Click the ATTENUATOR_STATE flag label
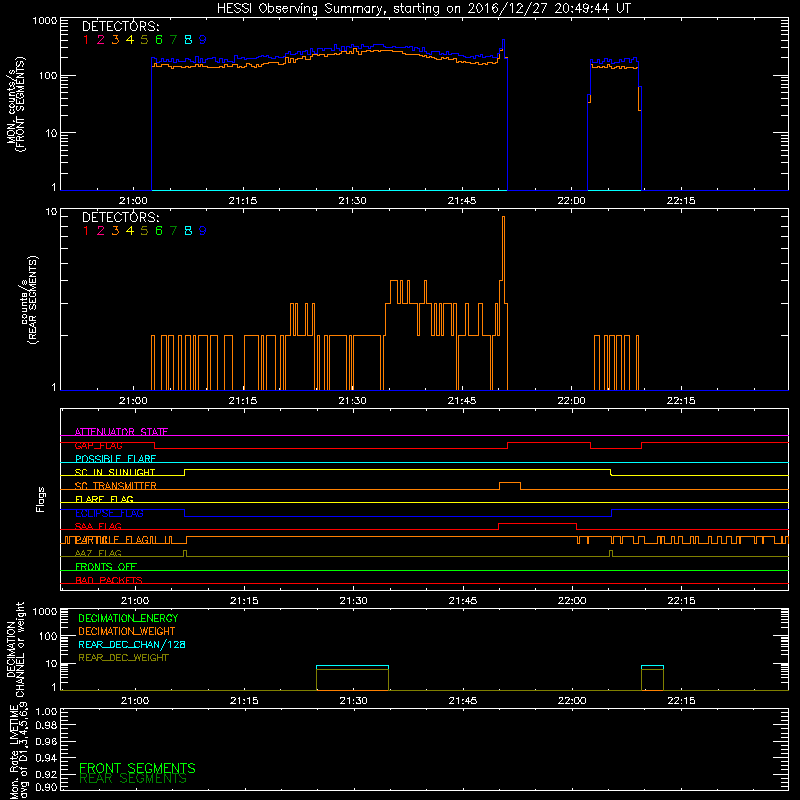 click(121, 432)
